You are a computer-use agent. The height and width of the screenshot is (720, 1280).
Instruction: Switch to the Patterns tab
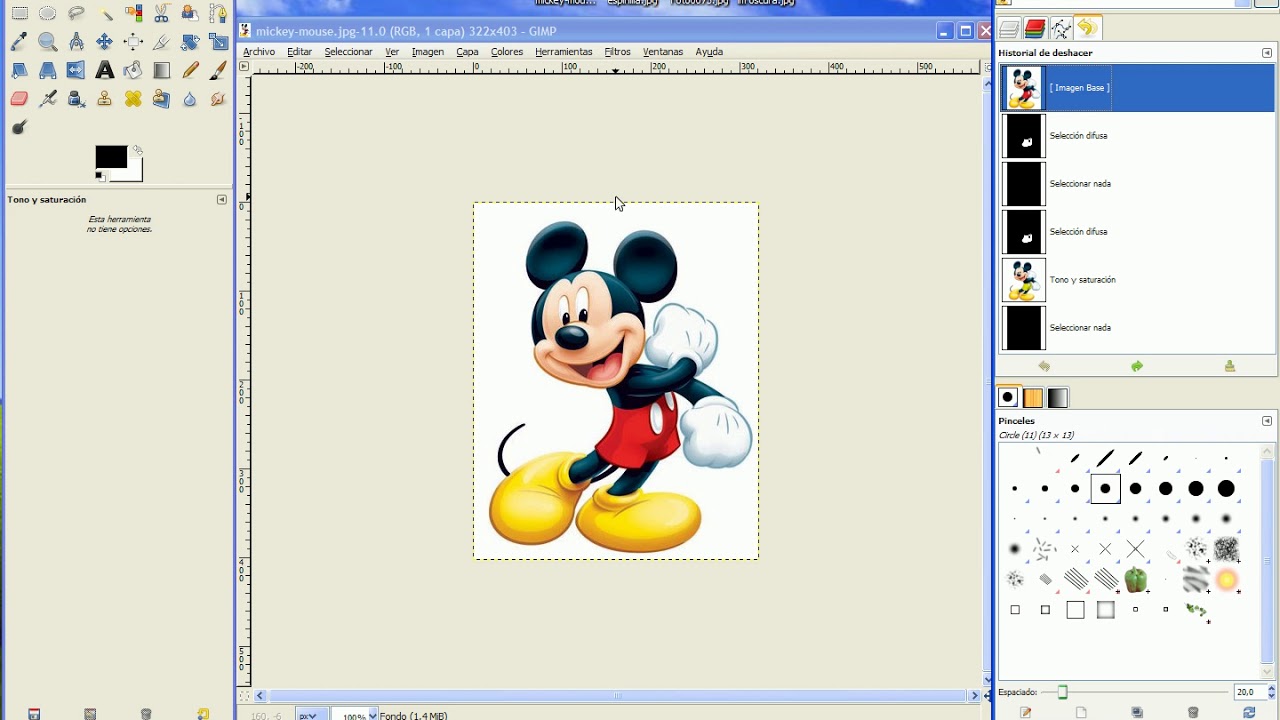1033,398
